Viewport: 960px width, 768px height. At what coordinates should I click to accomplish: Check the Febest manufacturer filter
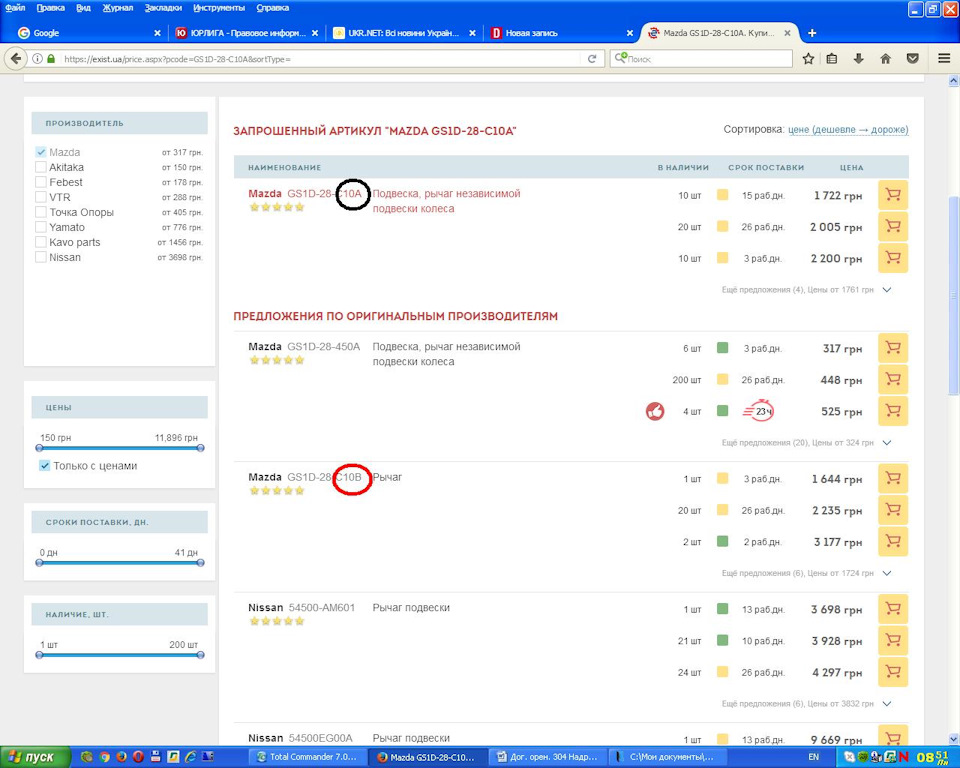(x=41, y=182)
